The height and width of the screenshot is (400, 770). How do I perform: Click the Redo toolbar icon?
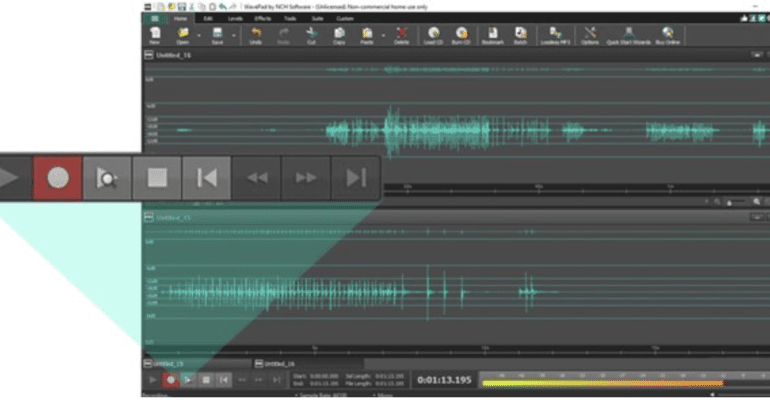pos(283,36)
